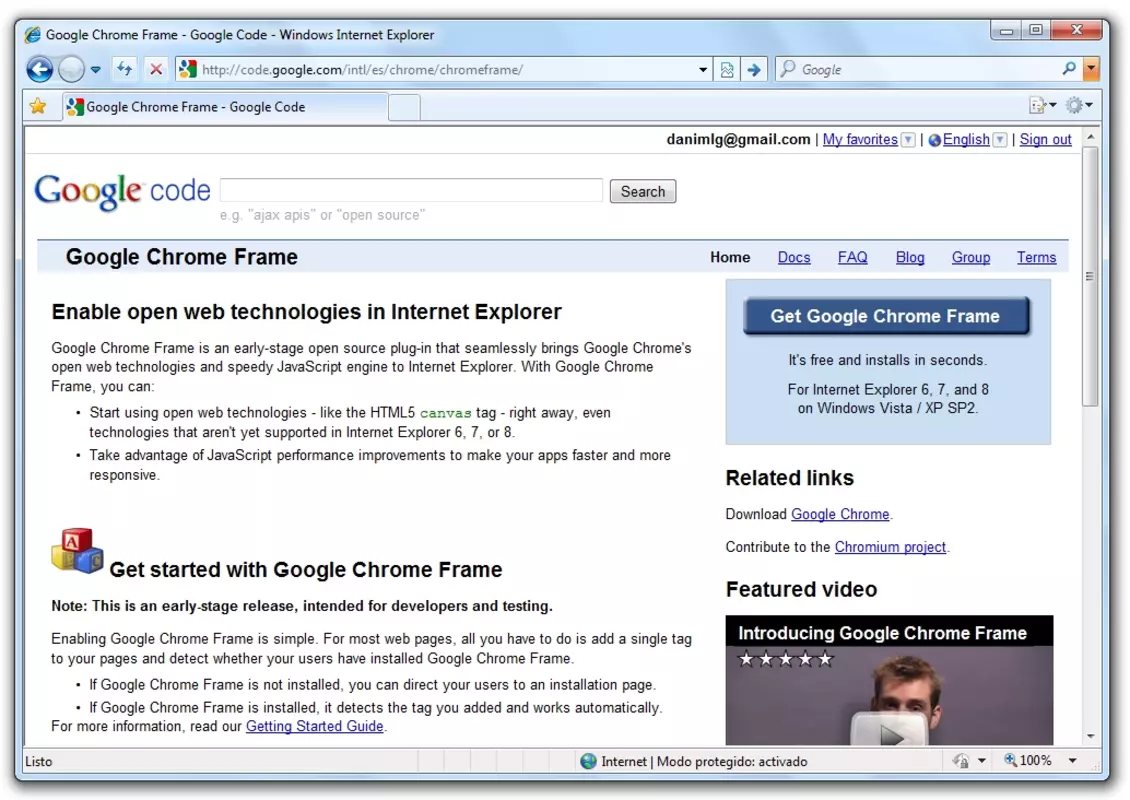The image size is (1130, 800).
Task: Open the Google Chrome download link
Action: [x=840, y=514]
